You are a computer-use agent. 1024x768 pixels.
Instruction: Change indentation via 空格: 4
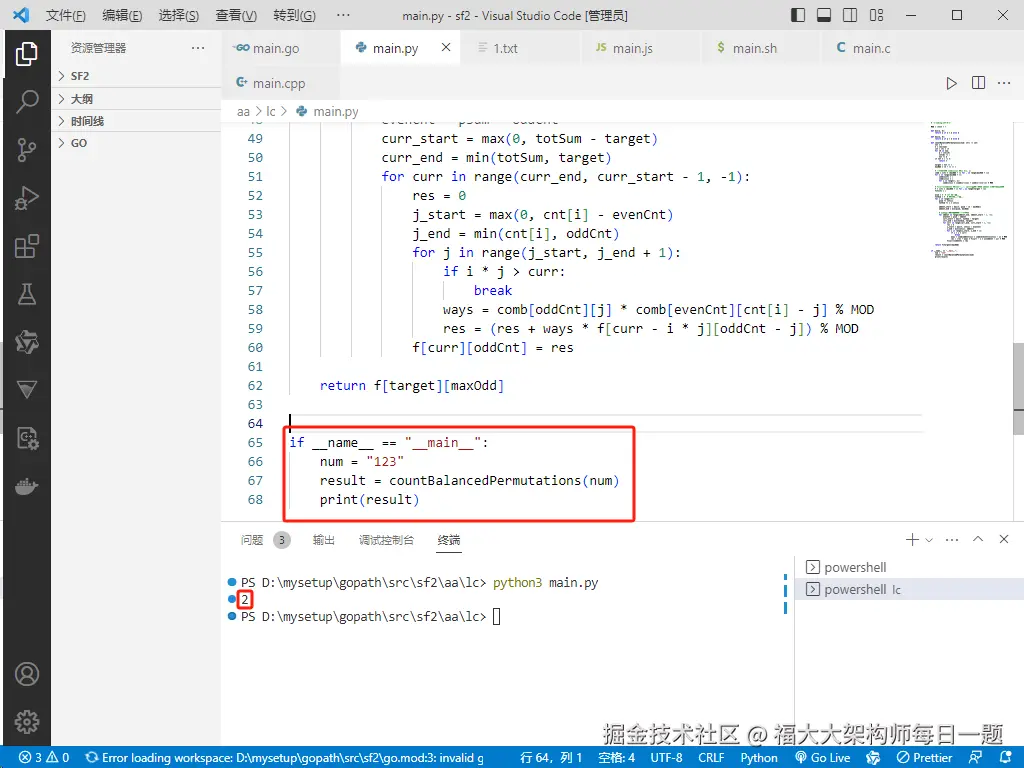click(x=616, y=758)
